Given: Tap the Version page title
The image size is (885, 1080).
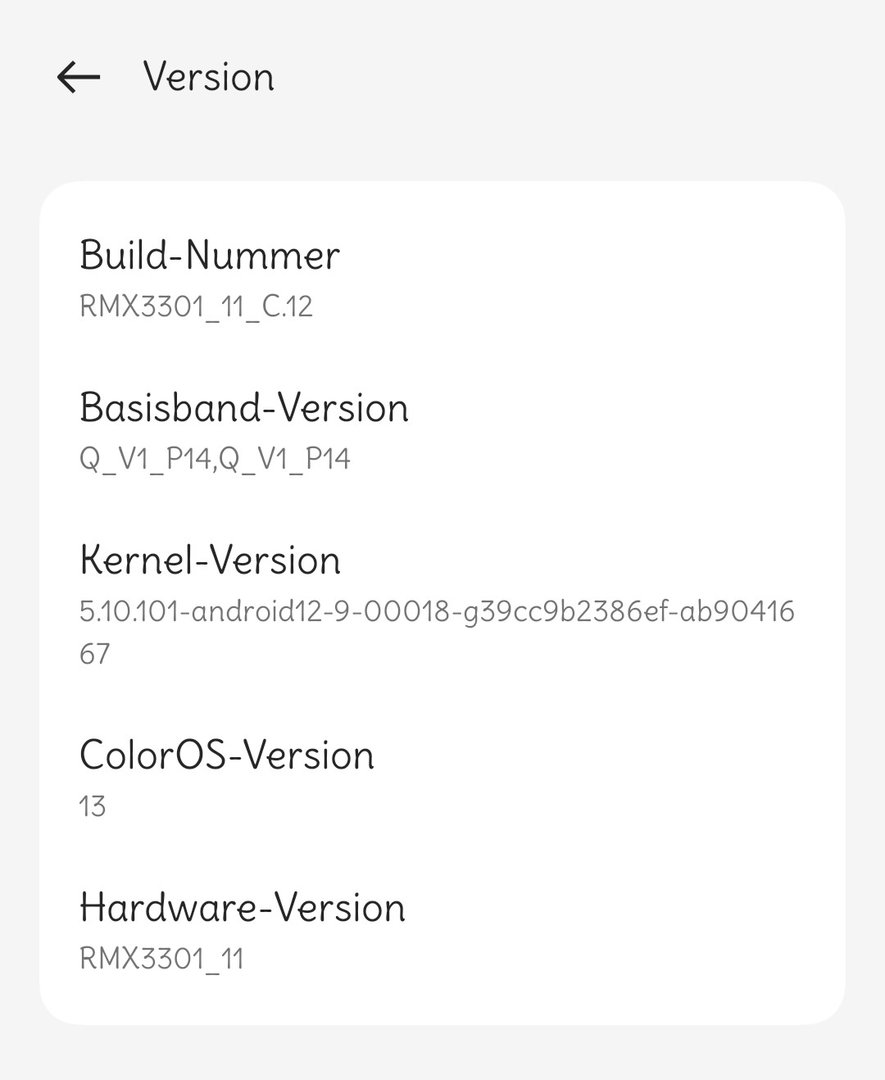Looking at the screenshot, I should (x=208, y=77).
